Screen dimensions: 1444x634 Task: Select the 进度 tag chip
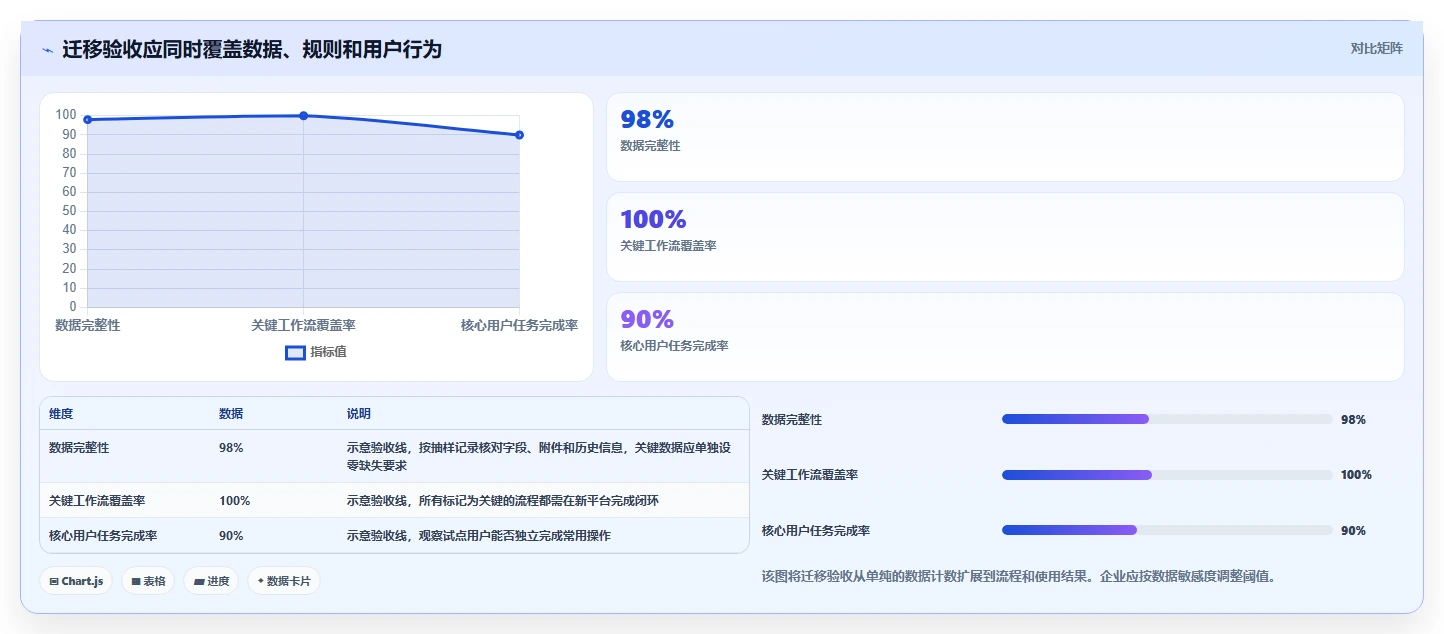pyautogui.click(x=211, y=581)
